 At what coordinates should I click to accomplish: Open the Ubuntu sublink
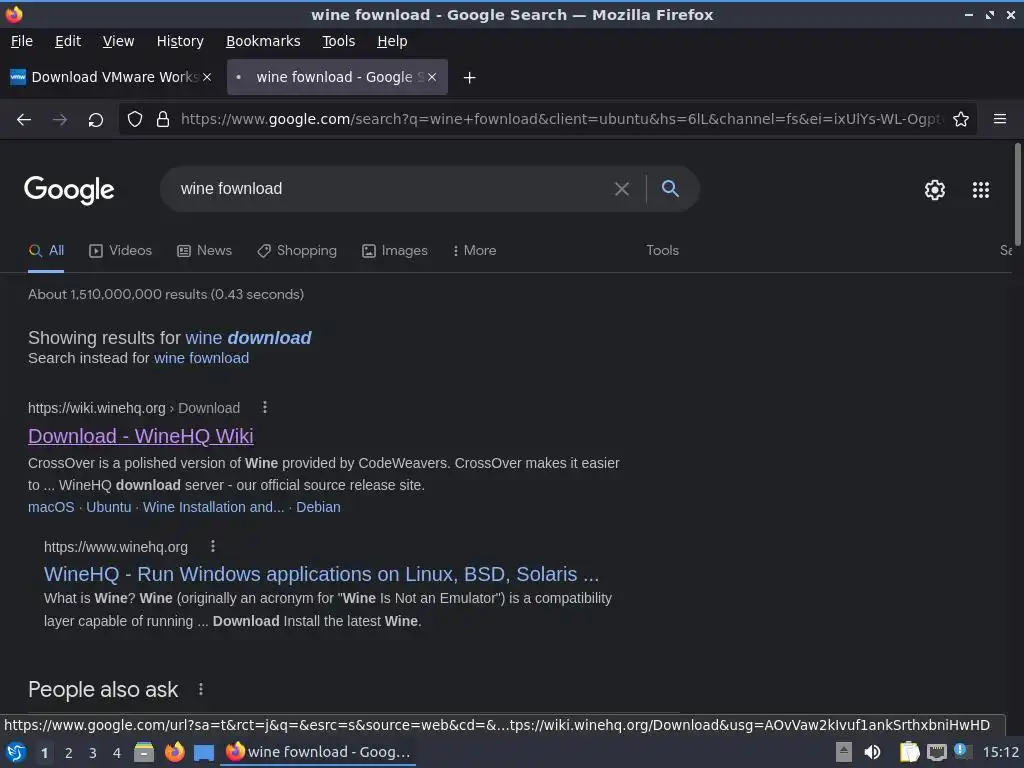(108, 507)
